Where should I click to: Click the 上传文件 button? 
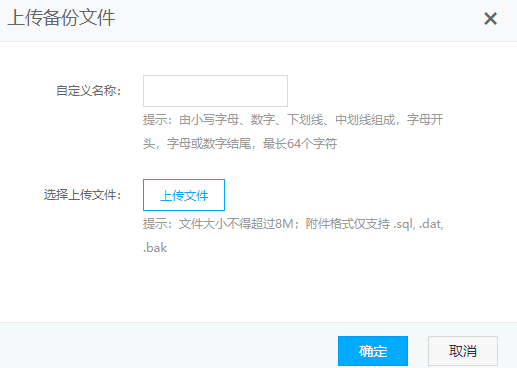point(184,195)
